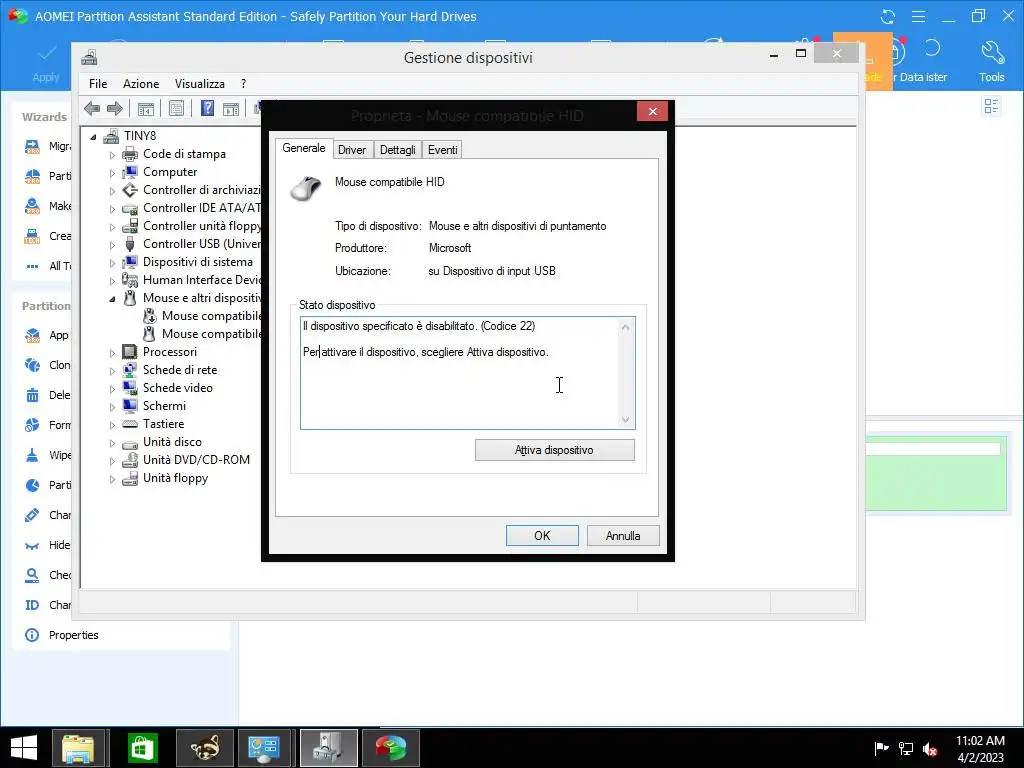Switch to the Eventi tab
This screenshot has height=768, width=1024.
[443, 150]
